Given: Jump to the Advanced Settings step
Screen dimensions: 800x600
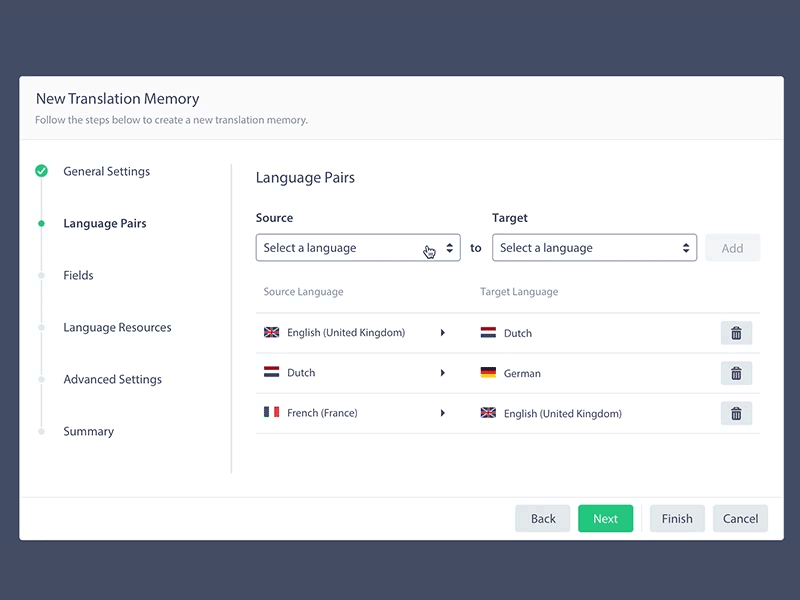Looking at the screenshot, I should pos(112,379).
